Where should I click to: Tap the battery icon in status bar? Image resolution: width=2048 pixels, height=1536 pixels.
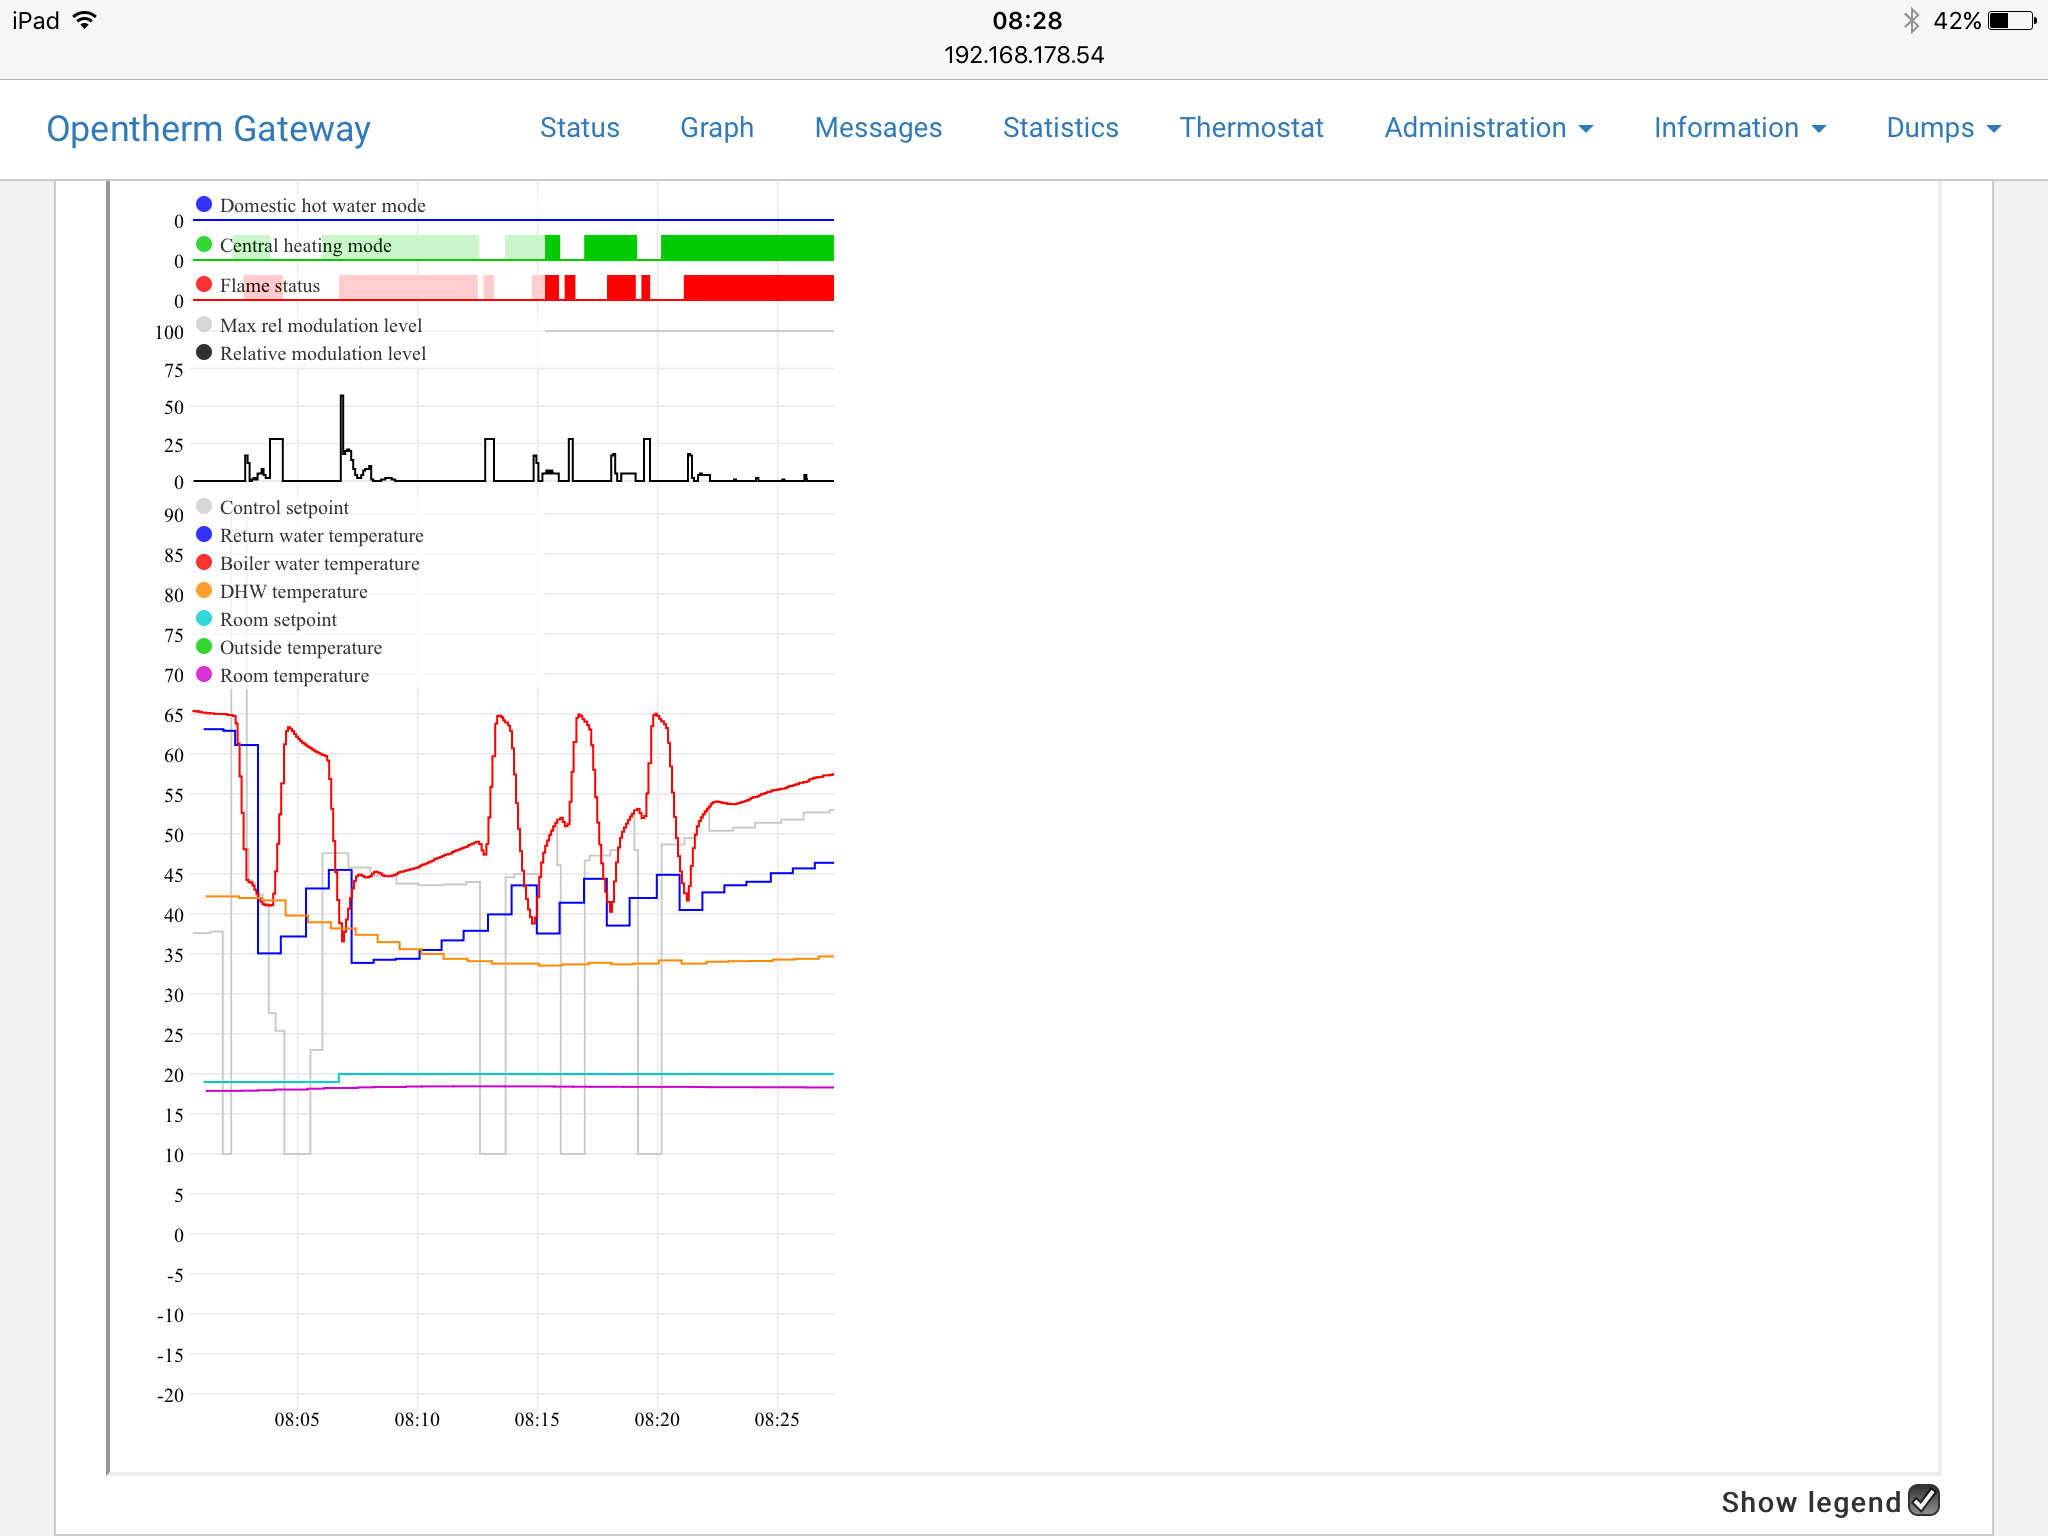click(x=2010, y=21)
